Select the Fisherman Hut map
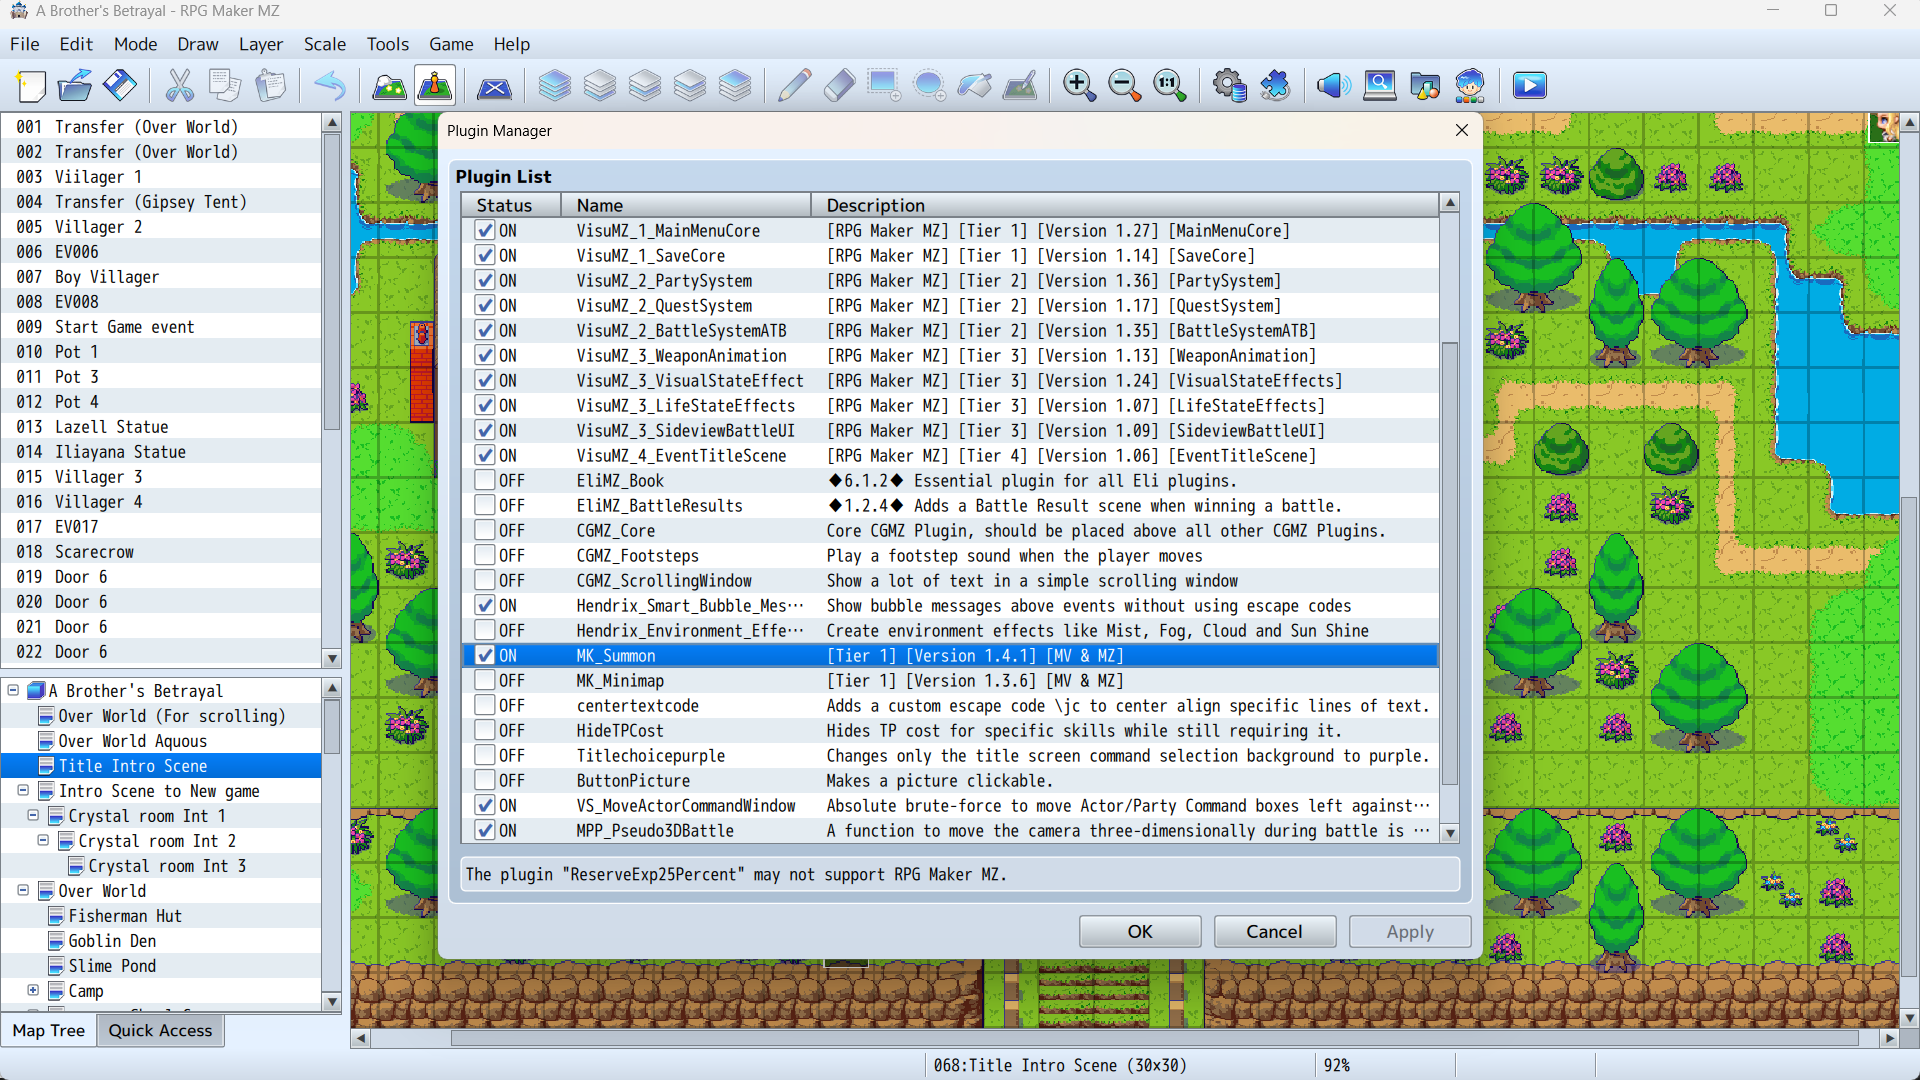 (x=125, y=915)
